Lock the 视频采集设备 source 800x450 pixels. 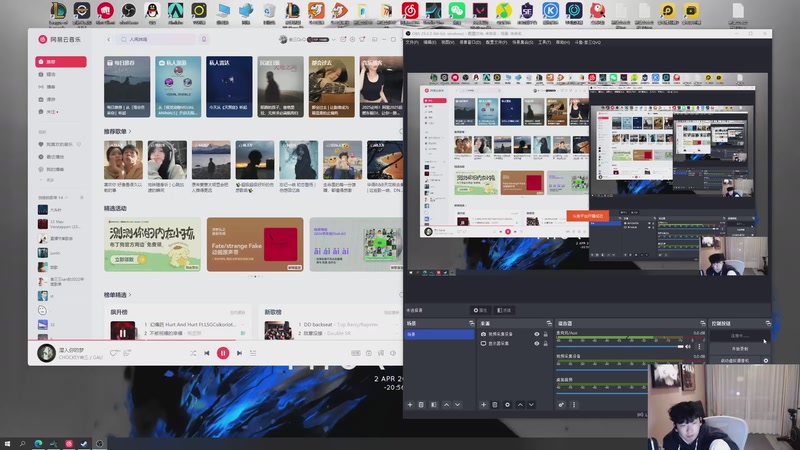(x=545, y=334)
